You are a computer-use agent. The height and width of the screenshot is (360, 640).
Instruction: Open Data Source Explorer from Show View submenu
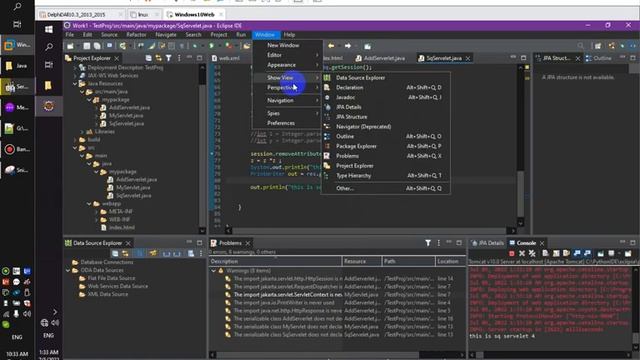tap(385, 78)
